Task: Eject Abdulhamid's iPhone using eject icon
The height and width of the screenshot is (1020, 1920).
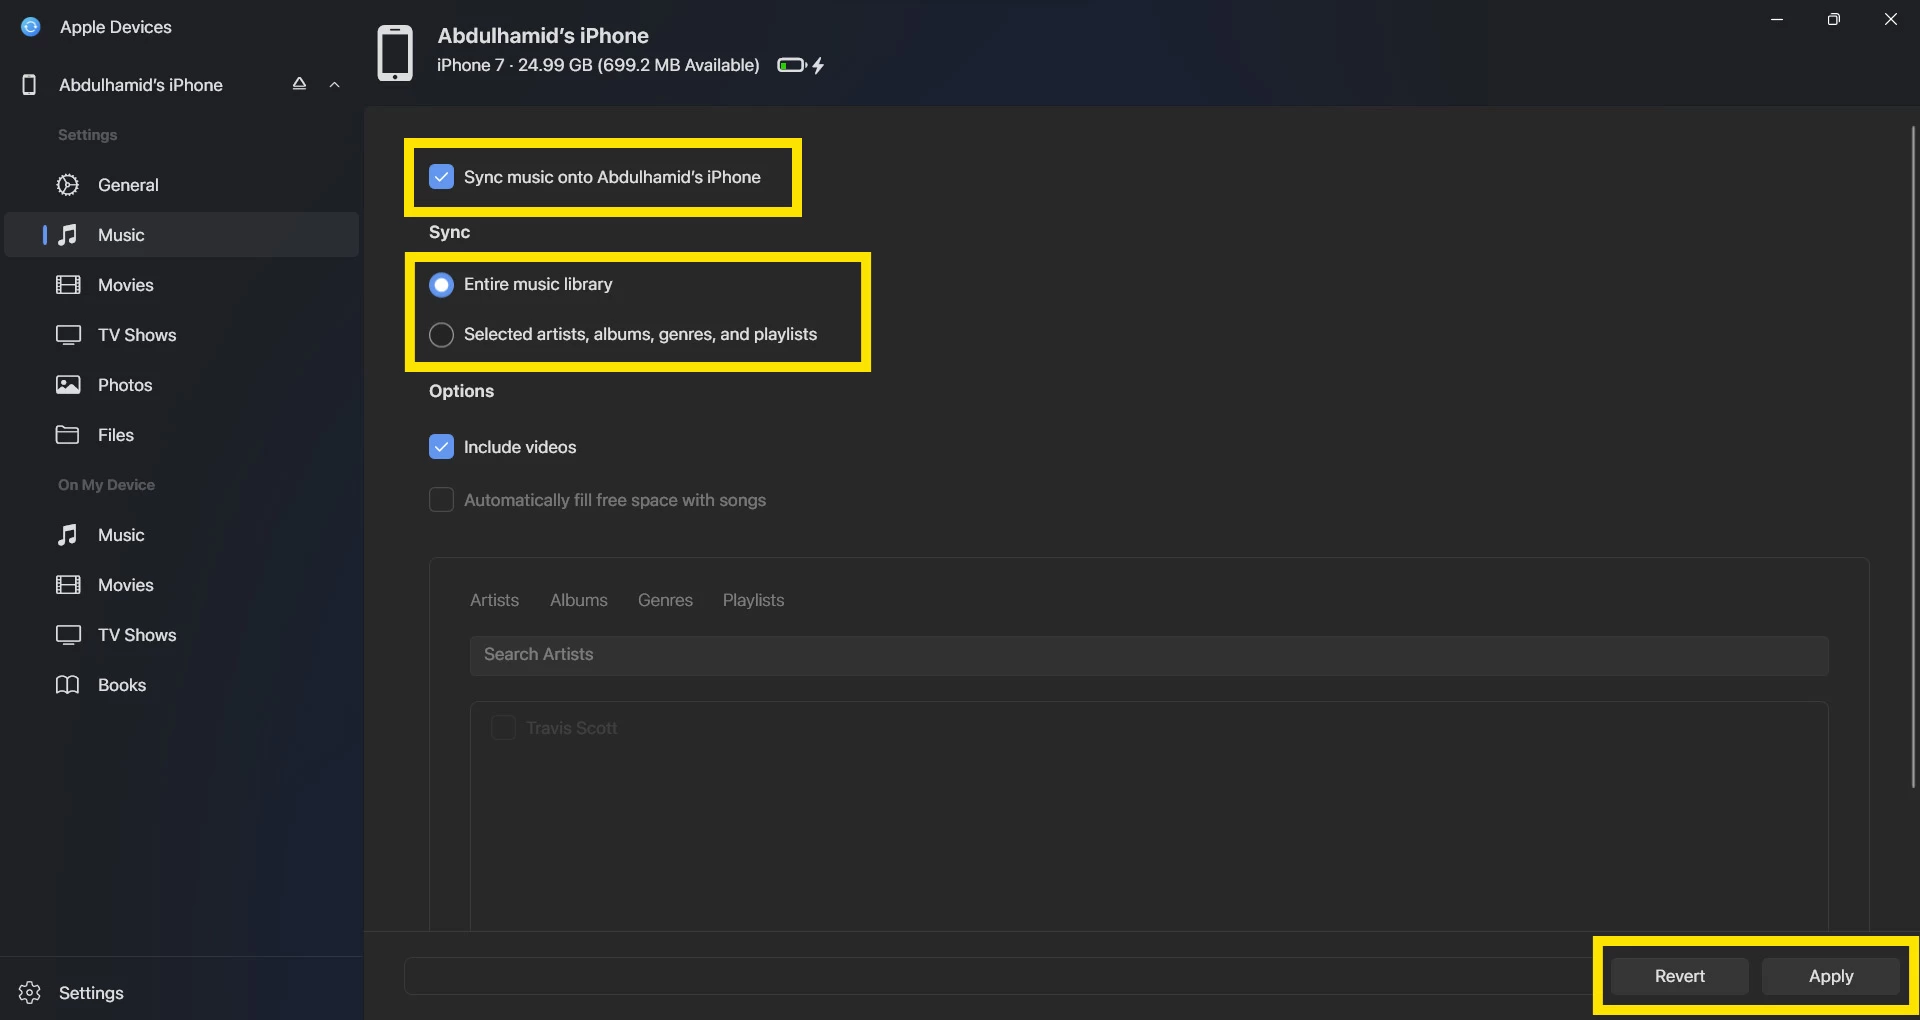Action: click(x=299, y=84)
